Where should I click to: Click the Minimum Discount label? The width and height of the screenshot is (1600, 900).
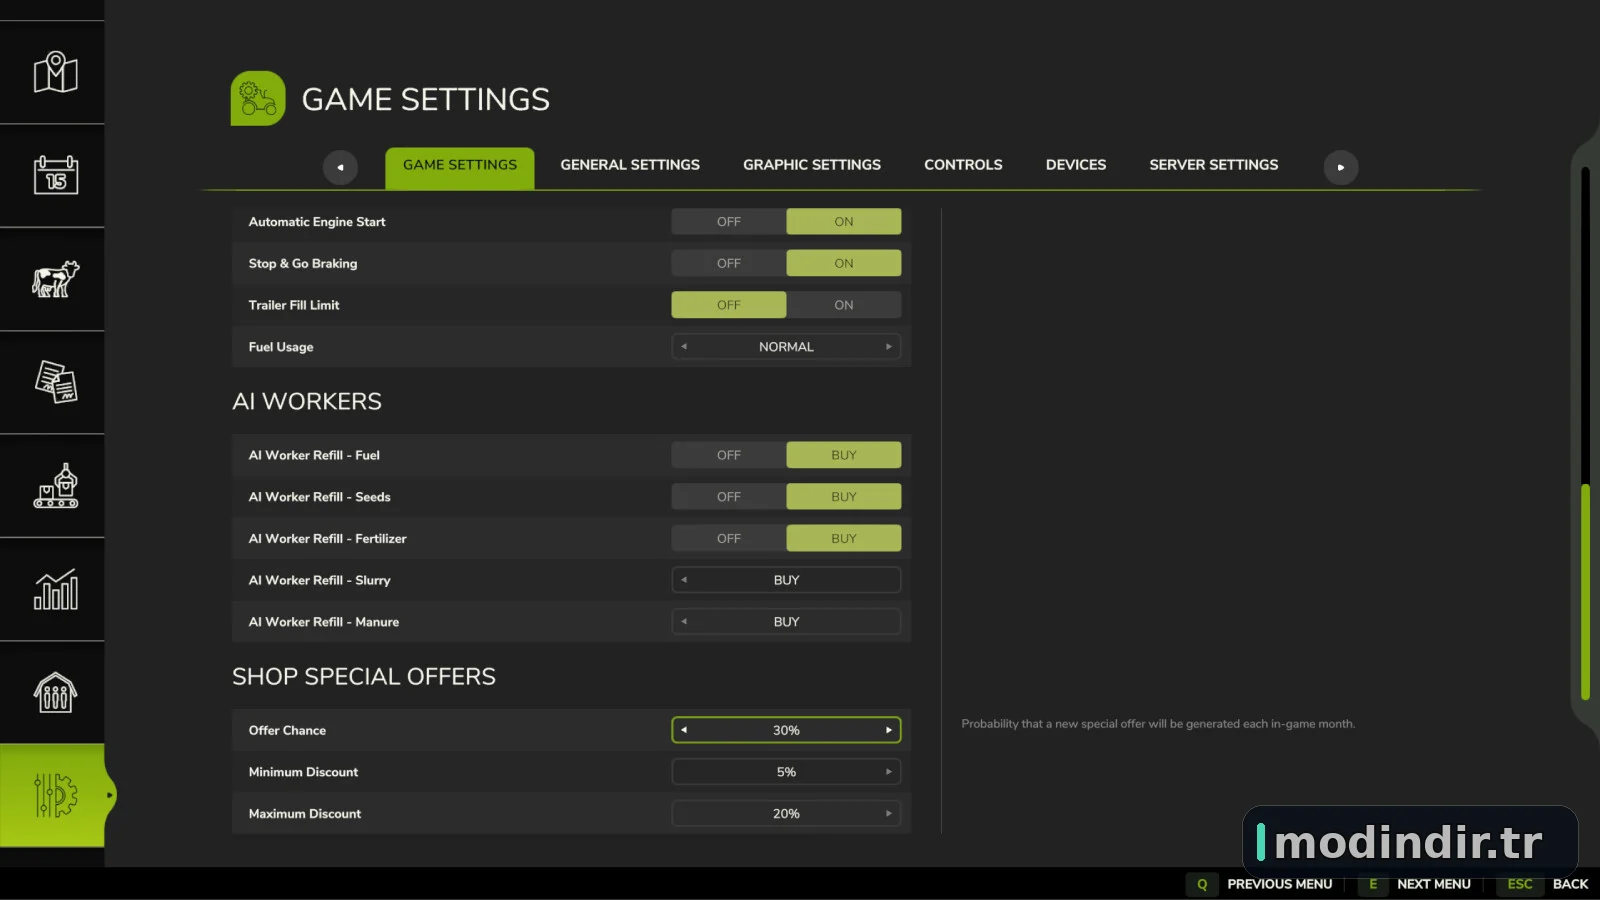pyautogui.click(x=303, y=772)
